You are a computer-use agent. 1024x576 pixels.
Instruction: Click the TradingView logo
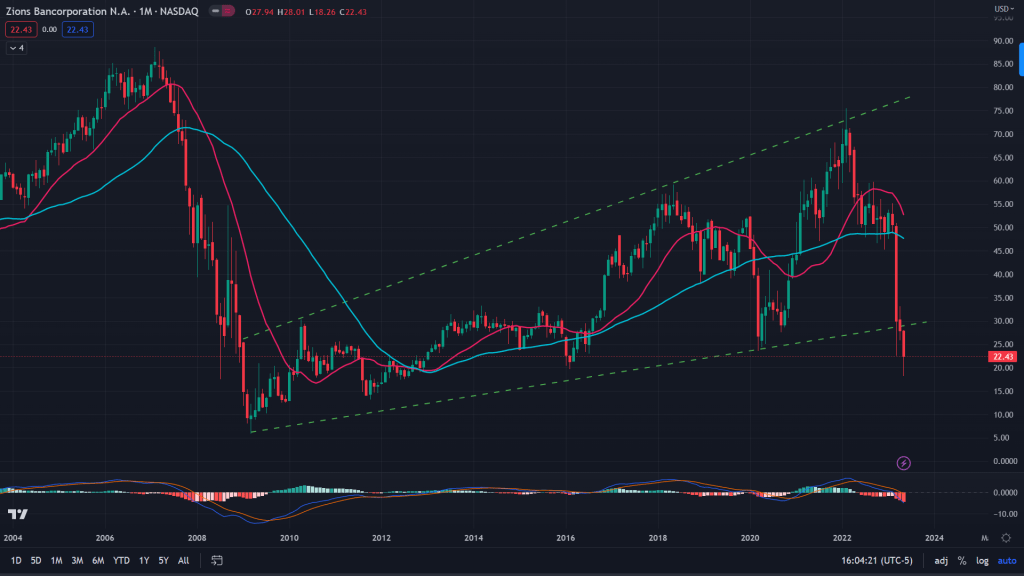pyautogui.click(x=17, y=514)
